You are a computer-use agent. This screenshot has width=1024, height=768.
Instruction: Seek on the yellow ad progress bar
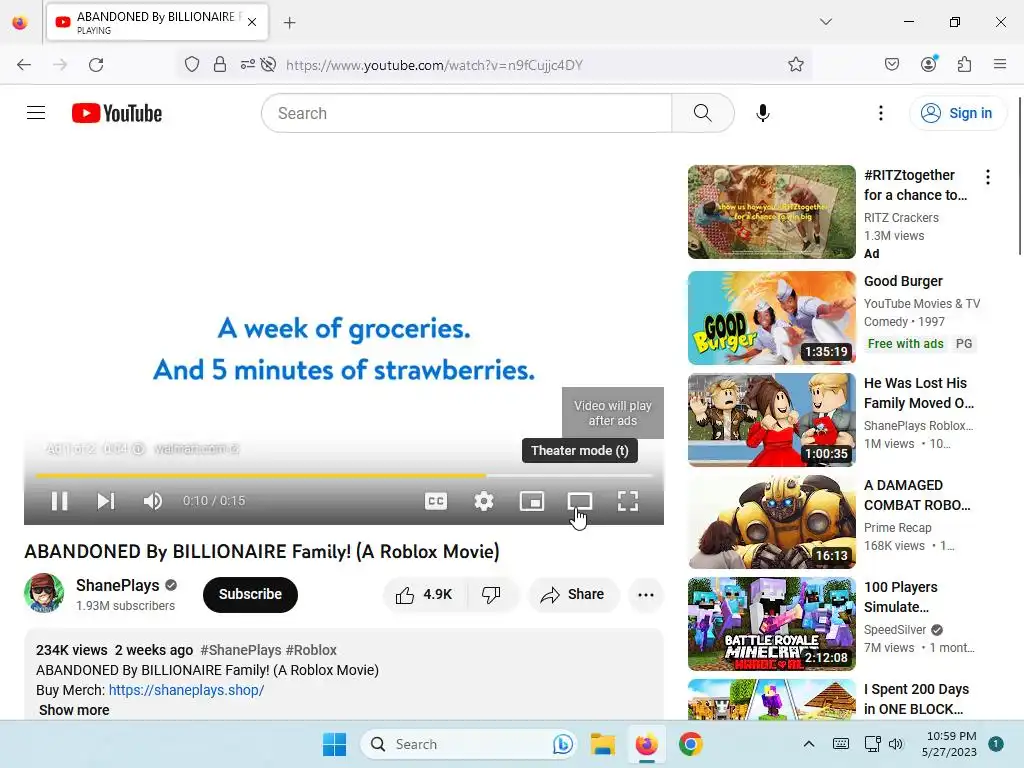click(344, 475)
